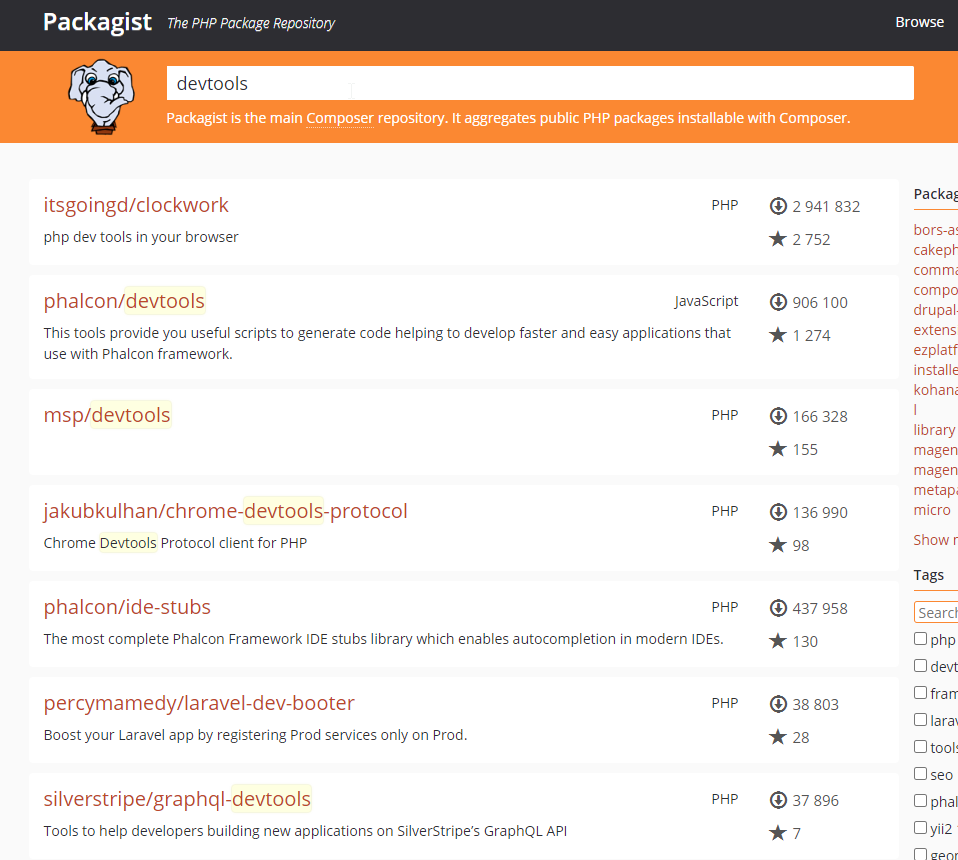Check the yii2 tag checkbox

coord(920,828)
